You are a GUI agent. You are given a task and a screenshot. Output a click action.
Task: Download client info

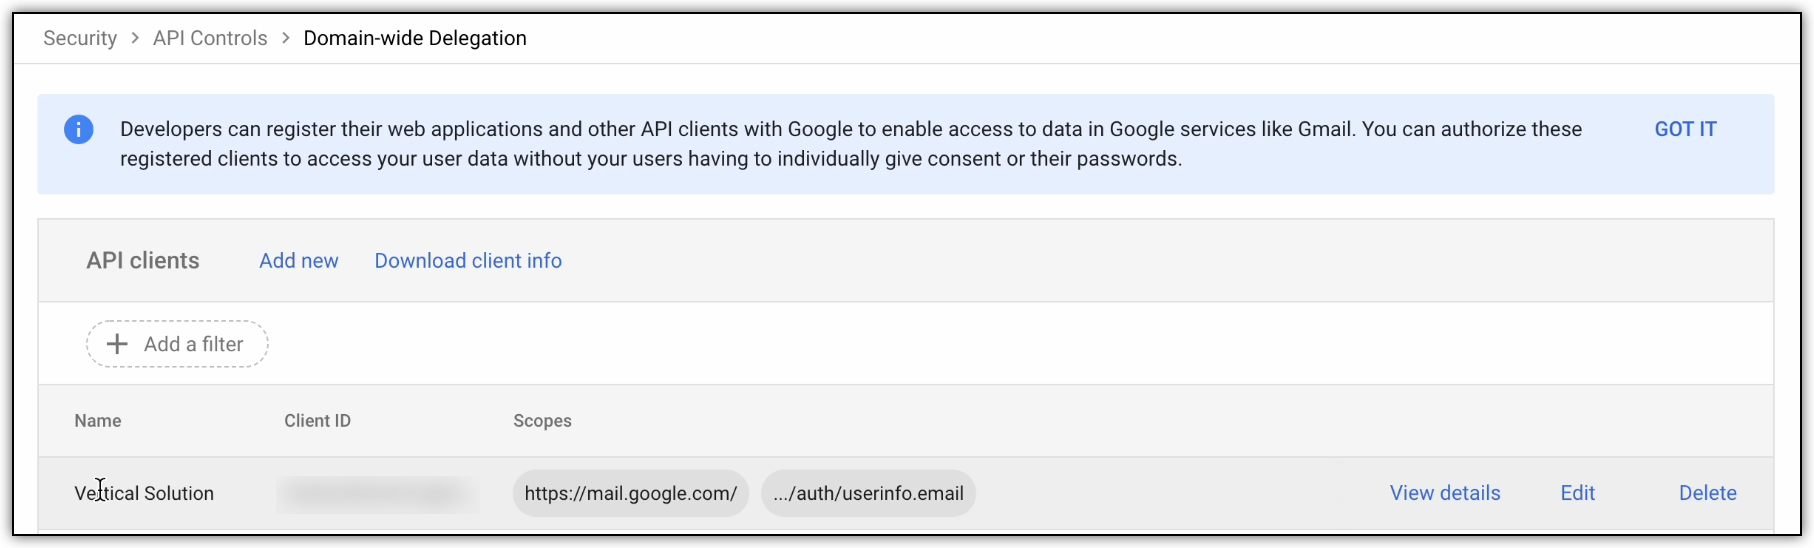pyautogui.click(x=468, y=261)
